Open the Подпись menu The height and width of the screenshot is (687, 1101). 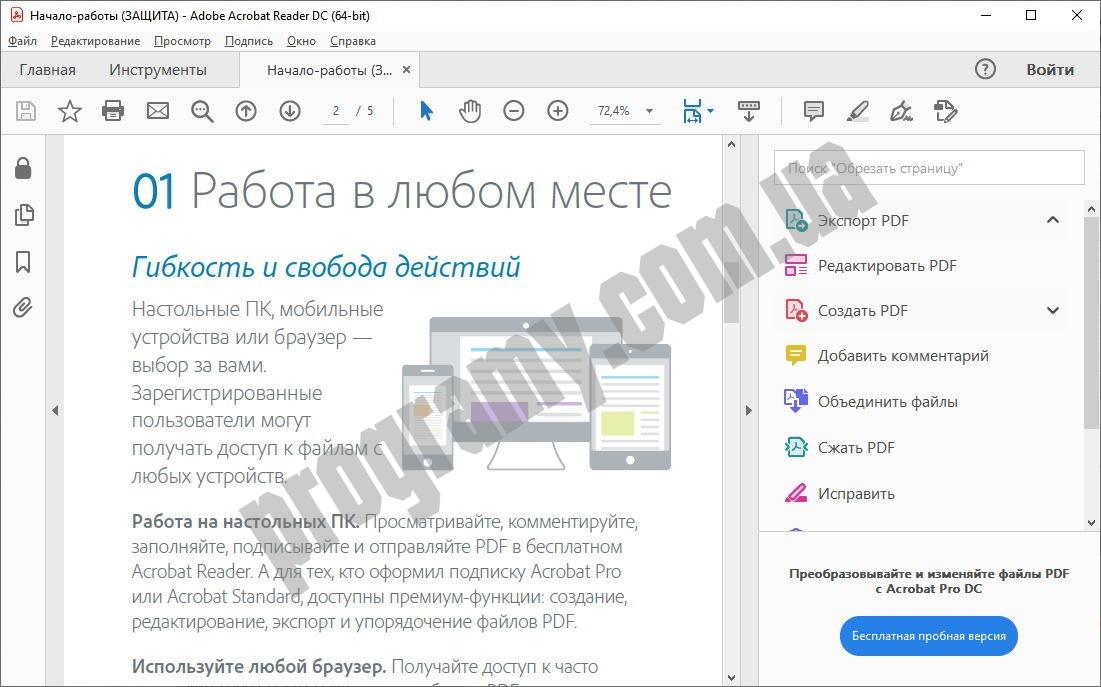[x=249, y=41]
